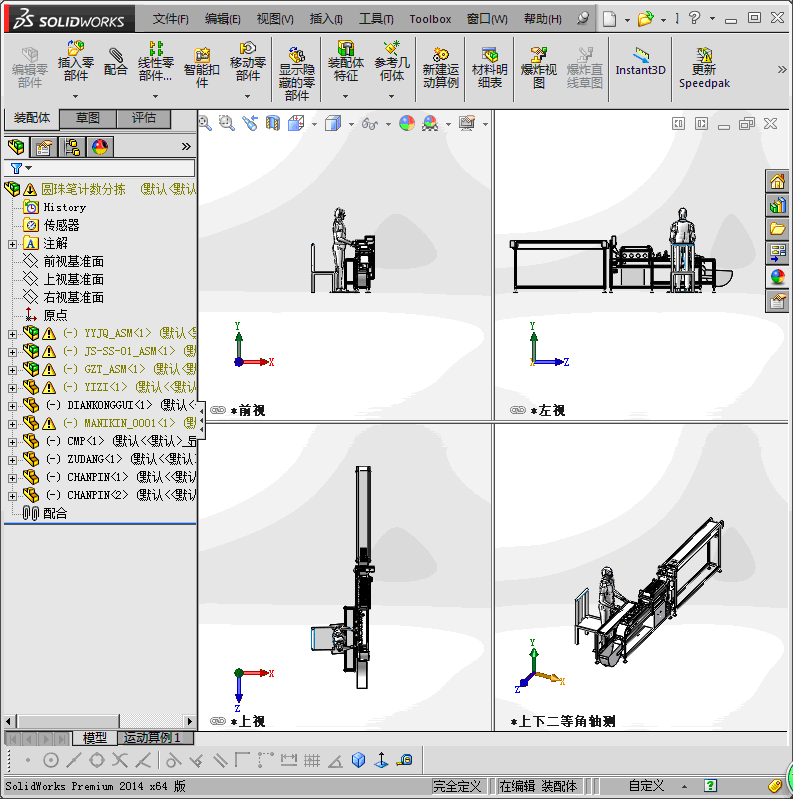Viewport: 793px width, 799px height.
Task: Click Section View icon
Action: [x=273, y=123]
